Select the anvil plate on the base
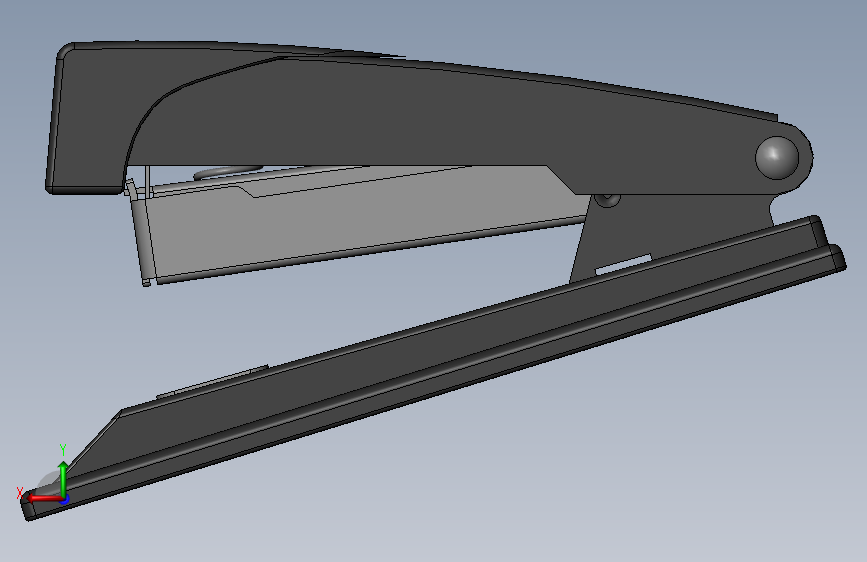This screenshot has width=867, height=562. tap(213, 381)
